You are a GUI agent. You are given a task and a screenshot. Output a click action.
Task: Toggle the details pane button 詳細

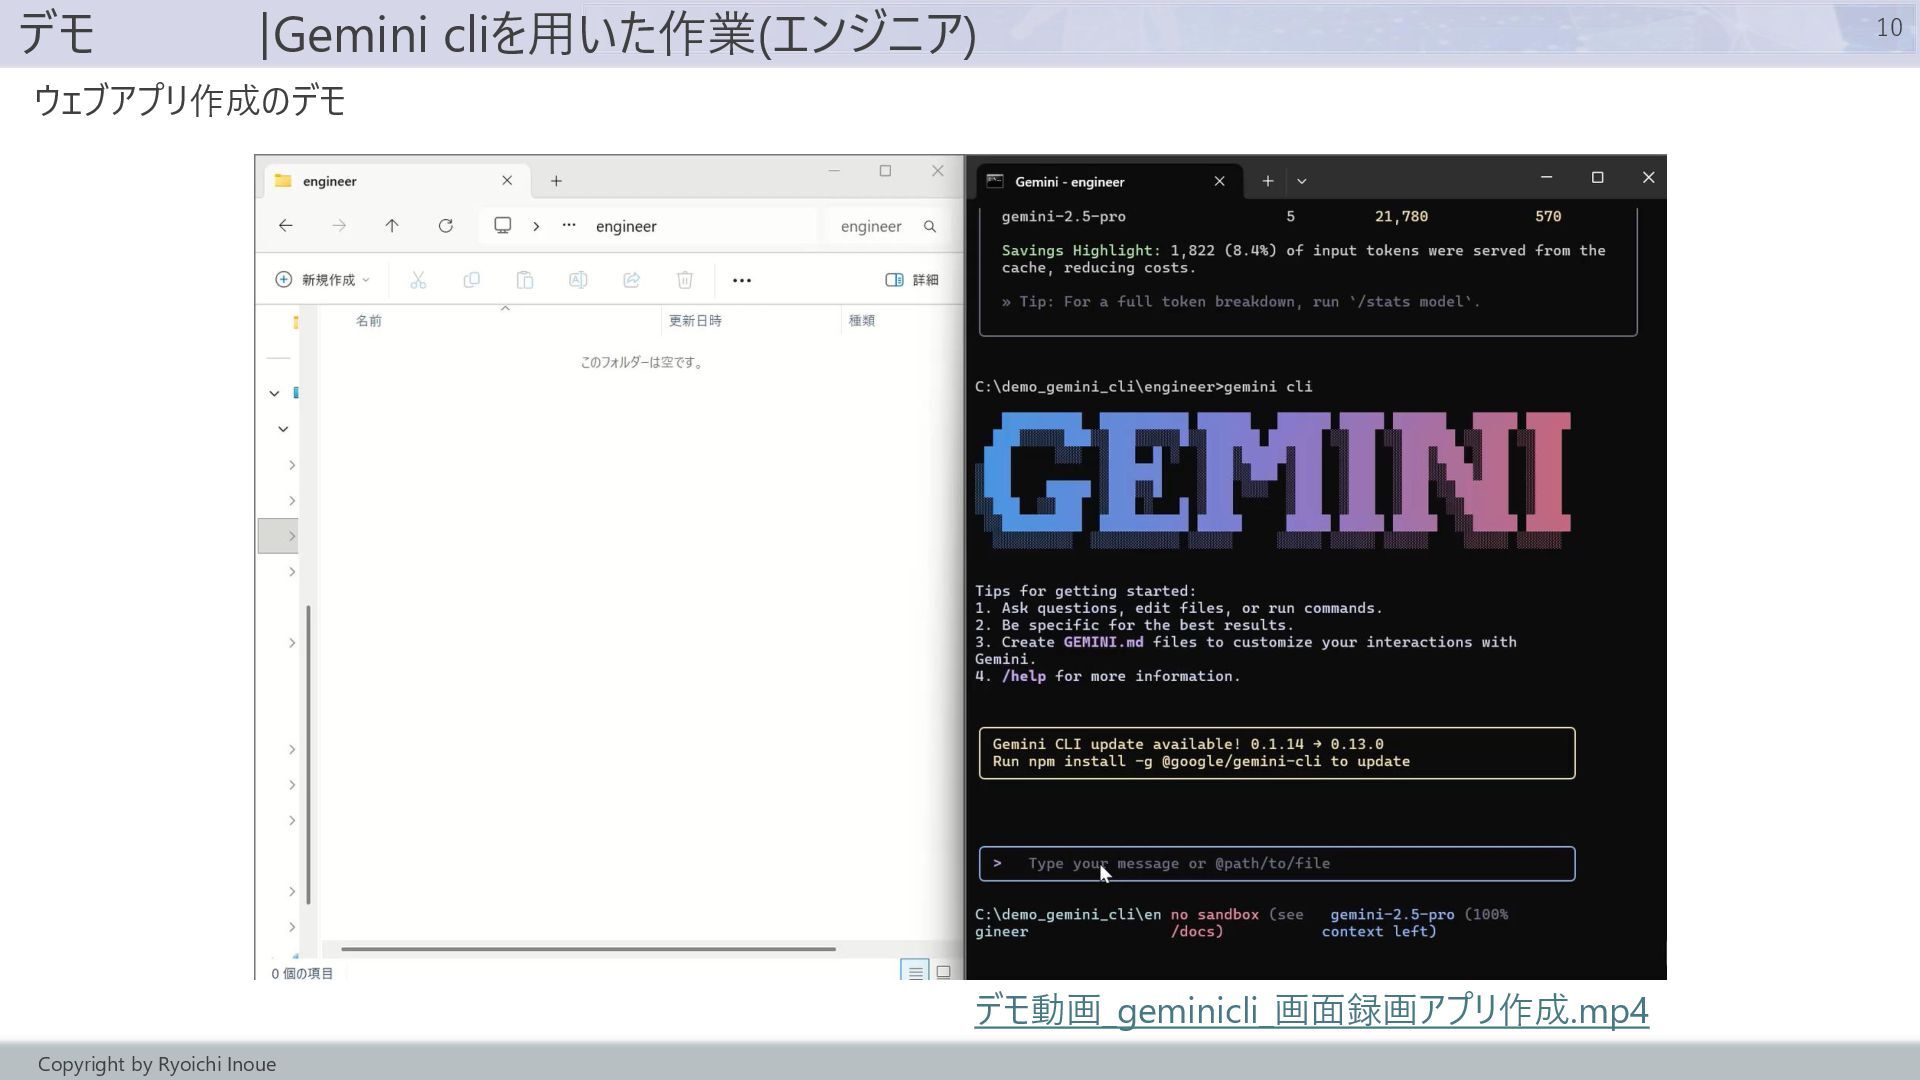pos(911,280)
